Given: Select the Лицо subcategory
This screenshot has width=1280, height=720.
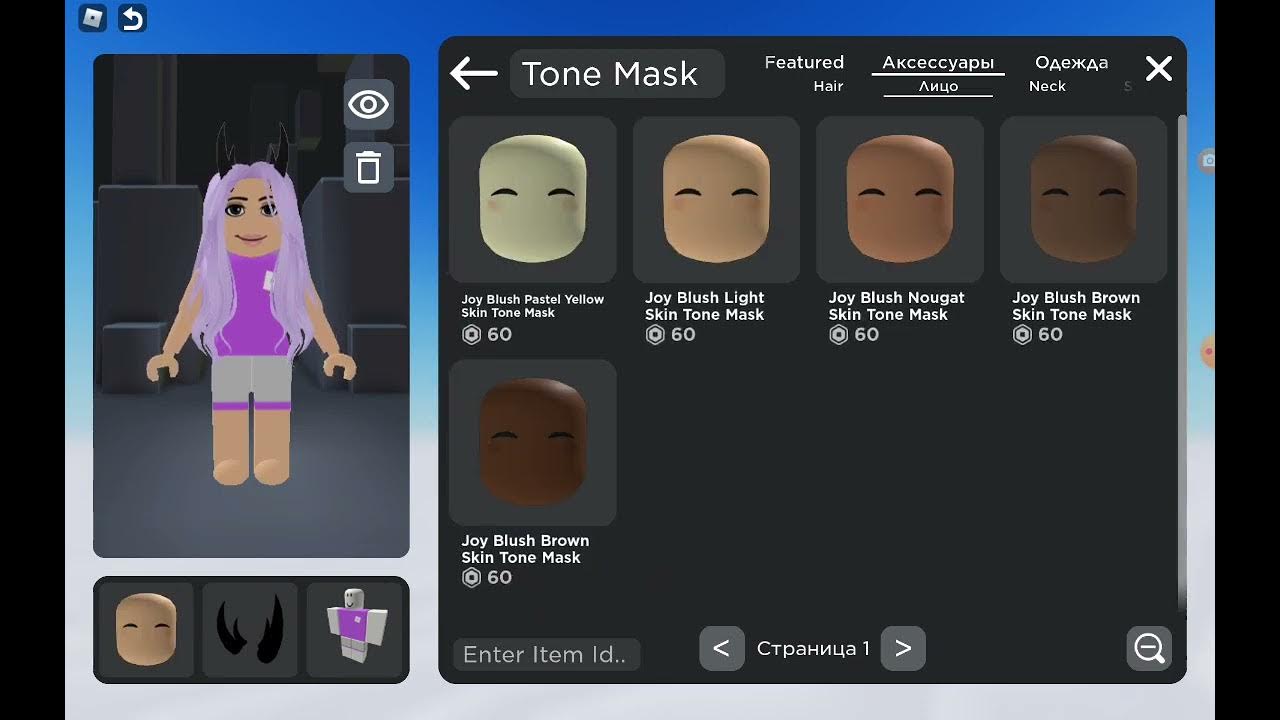Looking at the screenshot, I should (x=938, y=87).
